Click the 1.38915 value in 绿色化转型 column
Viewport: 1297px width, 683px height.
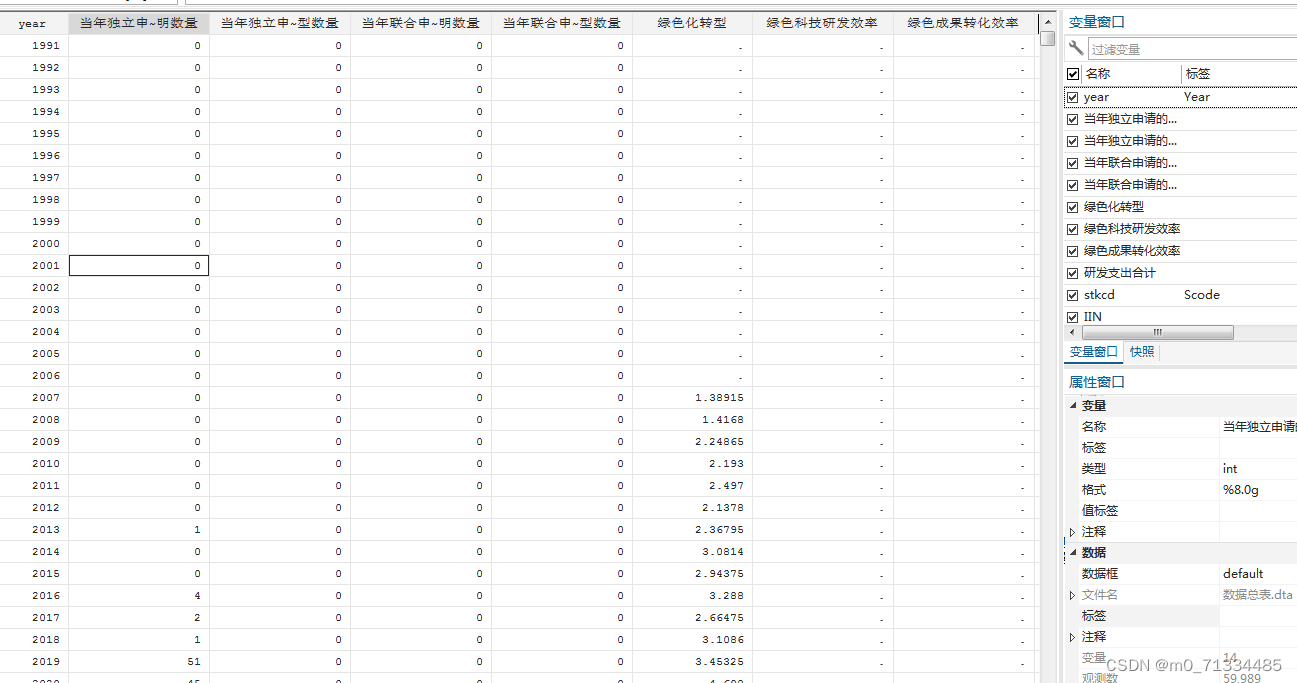point(692,397)
